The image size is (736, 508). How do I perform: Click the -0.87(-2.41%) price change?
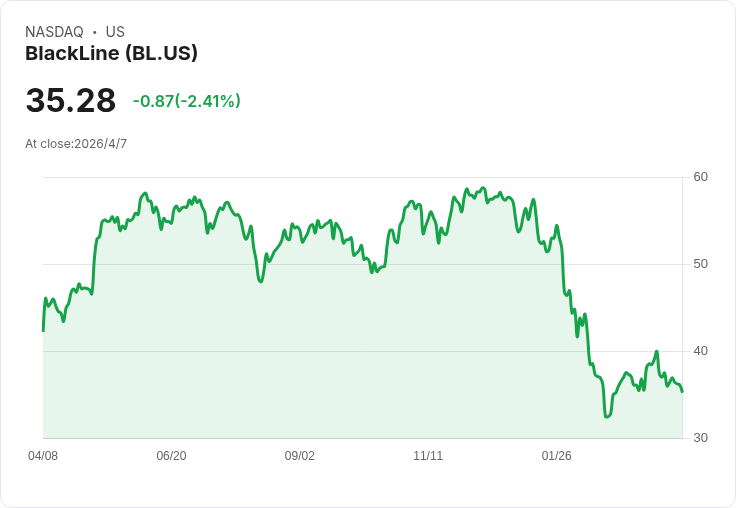(x=187, y=101)
